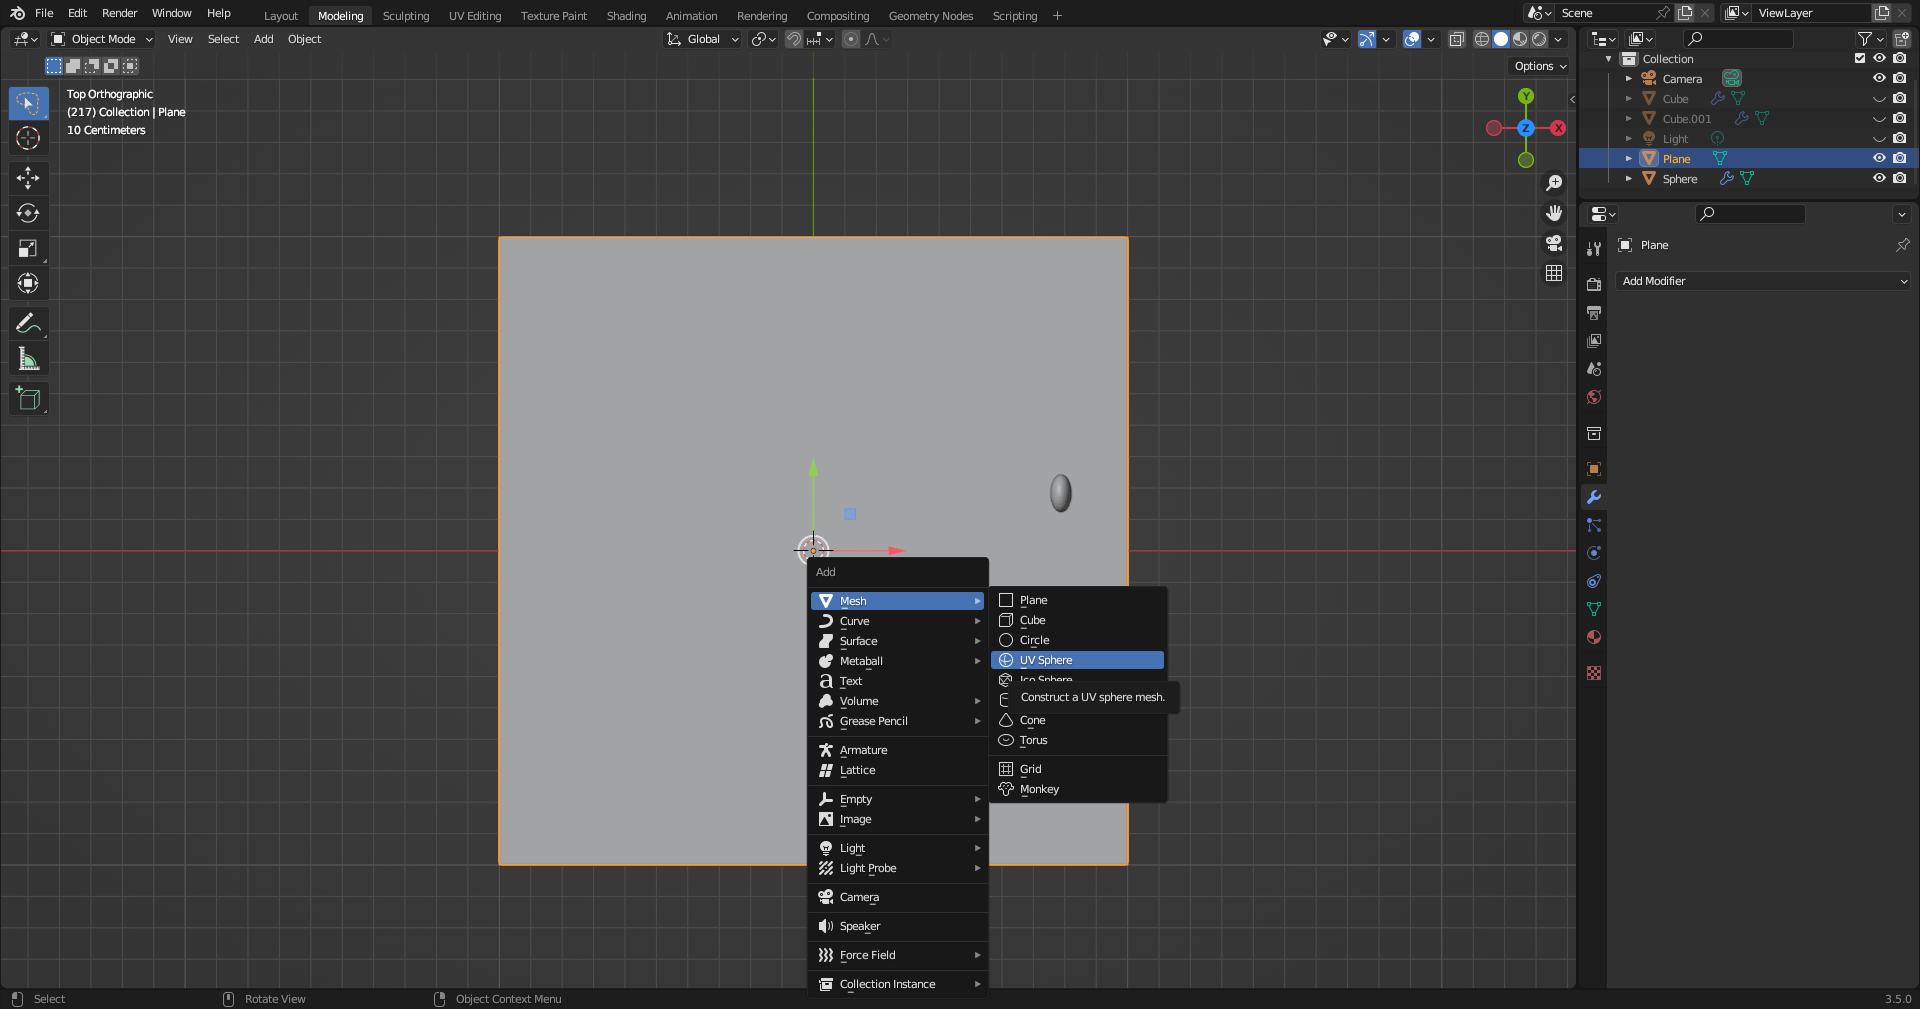Choose Torus from Mesh submenu

[1077, 740]
